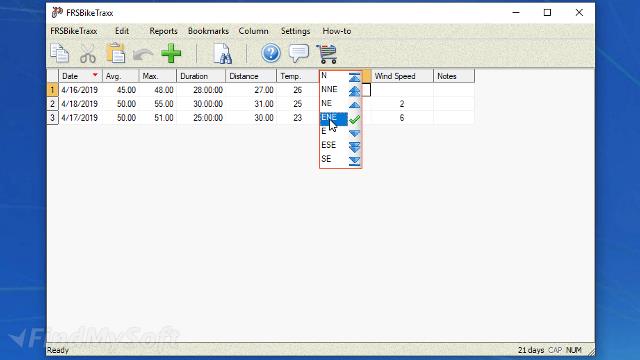Click the shopping cart purchase icon
The height and width of the screenshot is (360, 640).
[327, 54]
